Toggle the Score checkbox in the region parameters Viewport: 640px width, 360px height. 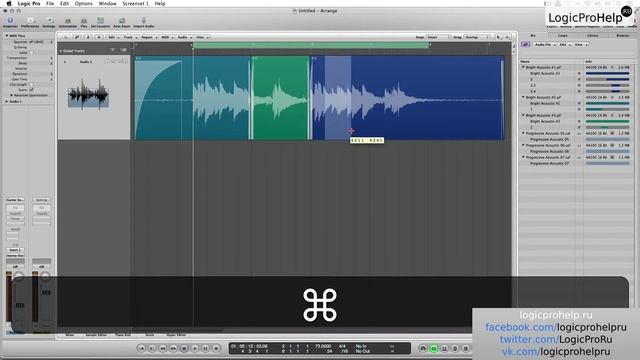pyautogui.click(x=31, y=89)
